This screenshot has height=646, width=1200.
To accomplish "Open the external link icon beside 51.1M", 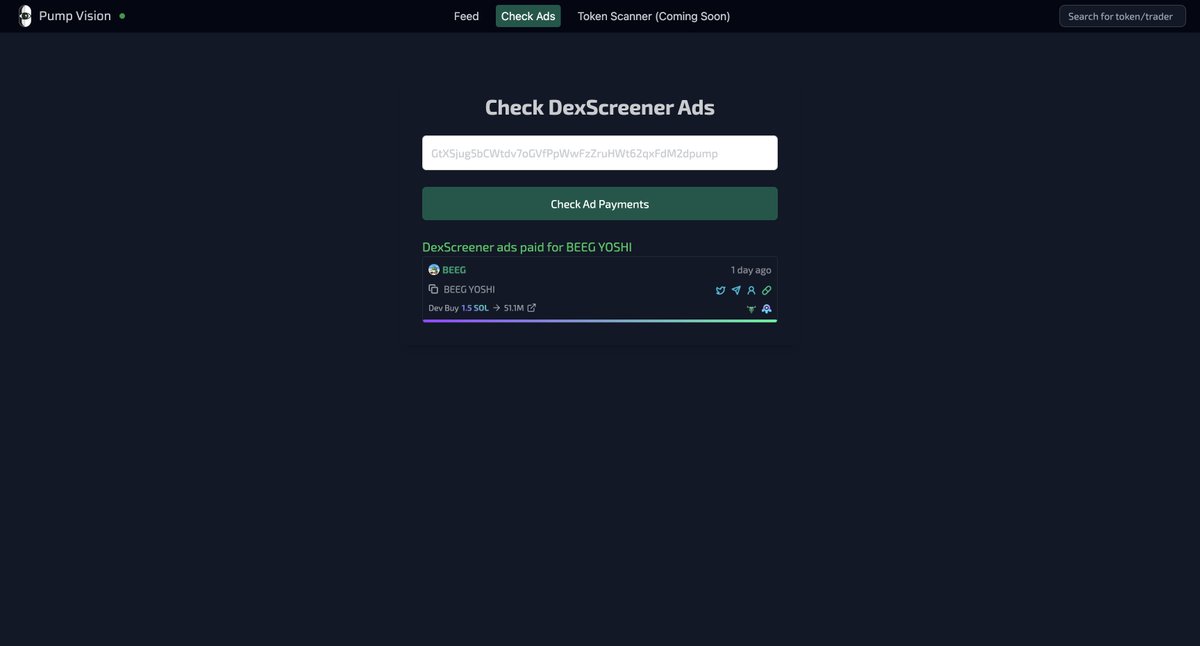I will [531, 308].
